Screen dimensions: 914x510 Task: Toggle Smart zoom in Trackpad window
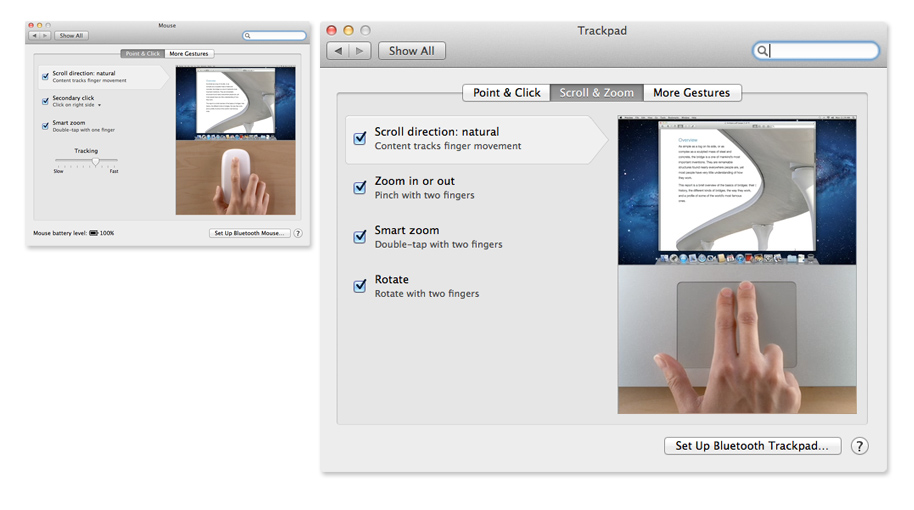tap(360, 237)
